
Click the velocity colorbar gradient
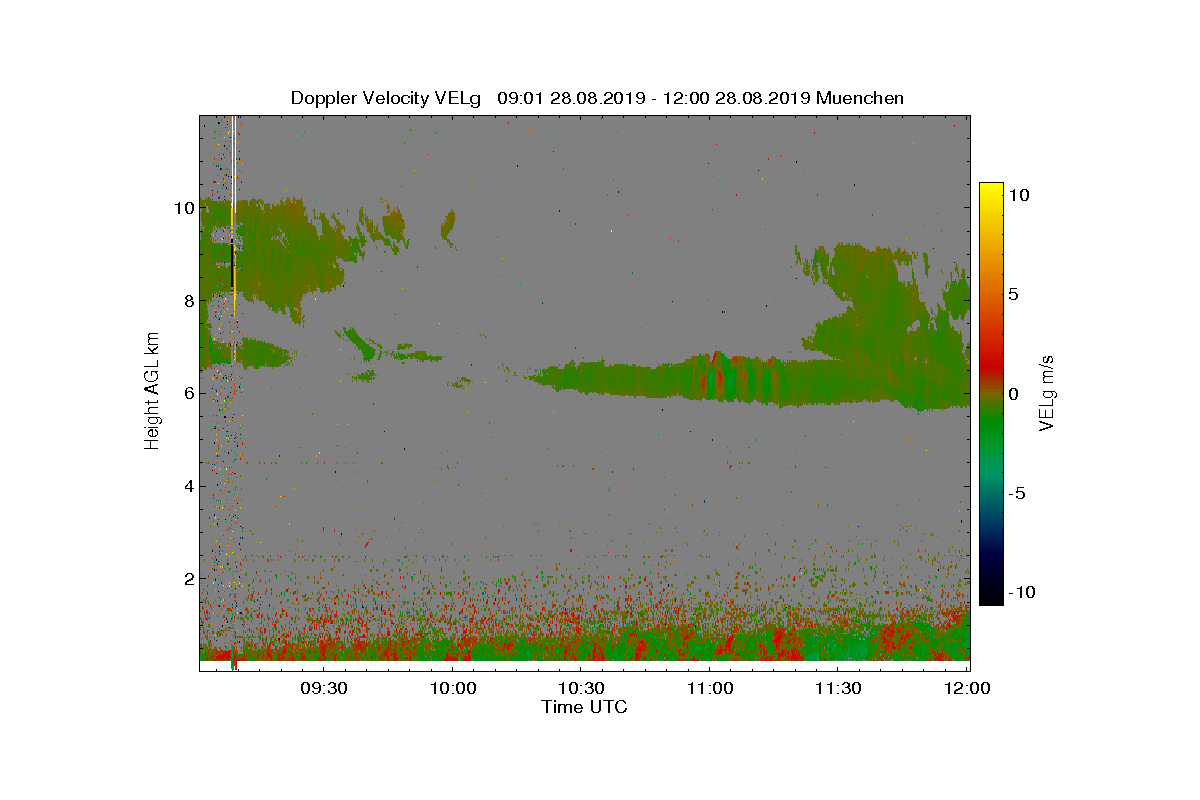(x=991, y=394)
